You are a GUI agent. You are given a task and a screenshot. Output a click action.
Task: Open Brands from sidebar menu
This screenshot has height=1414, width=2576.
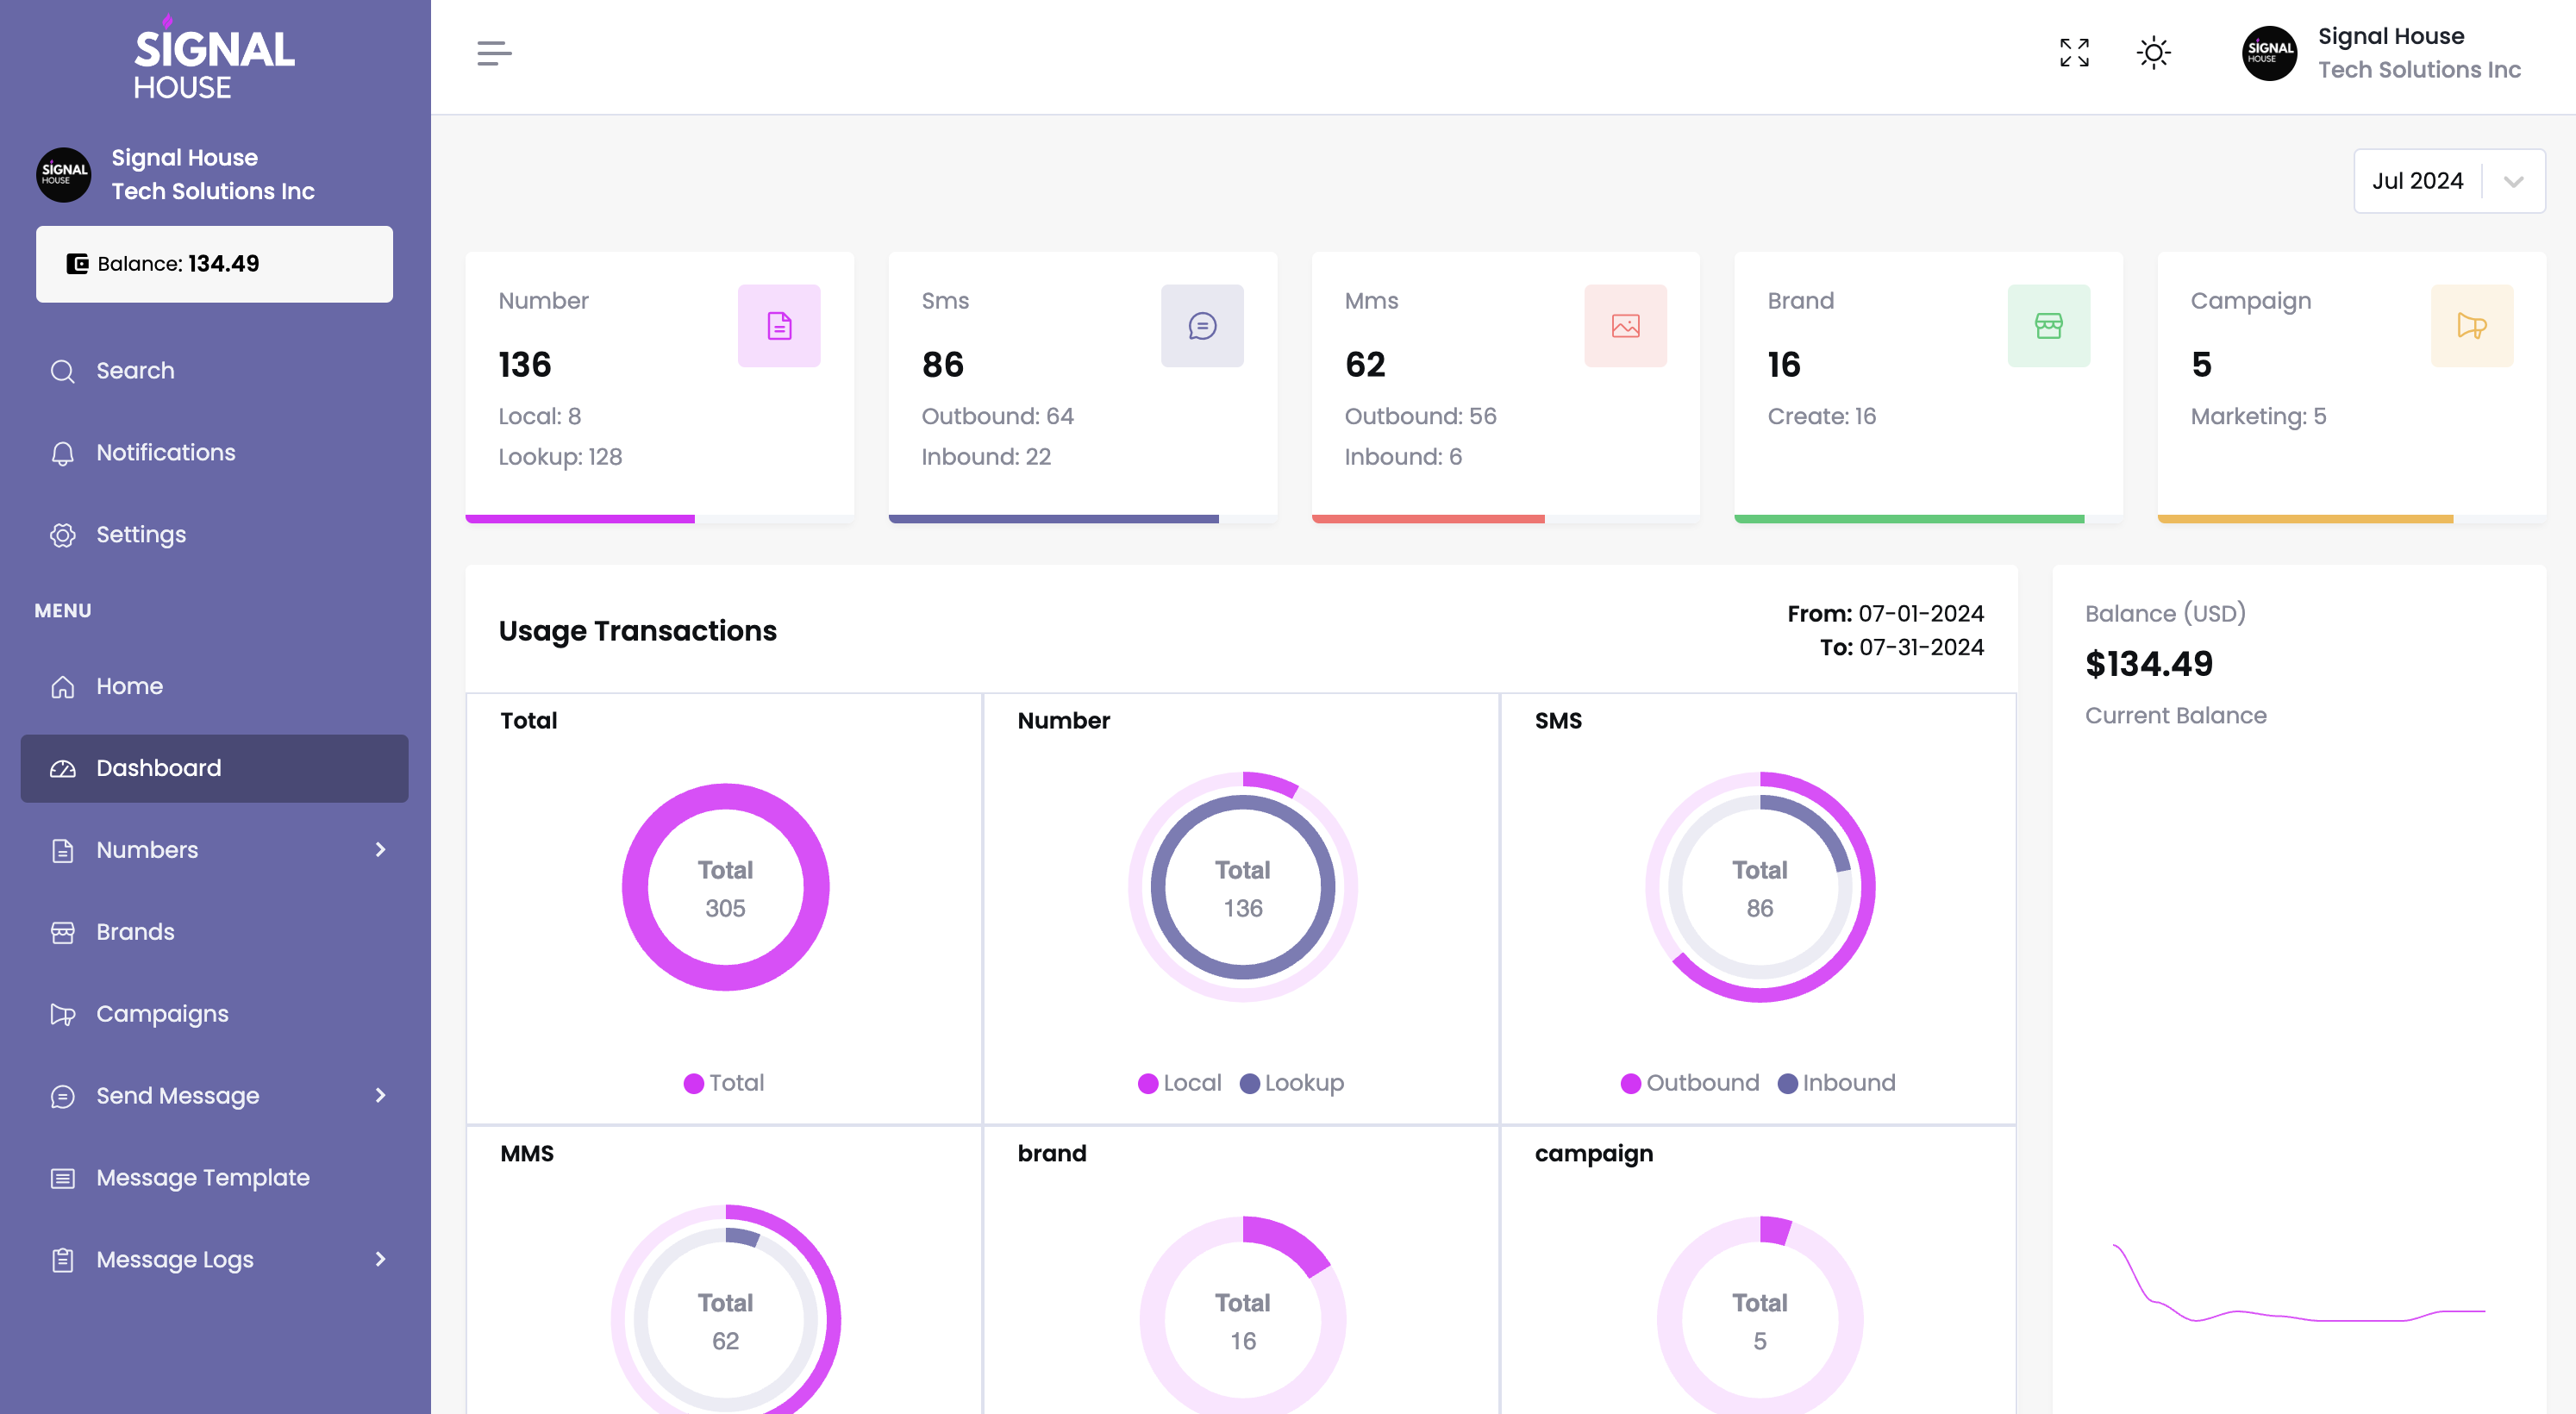[x=135, y=932]
